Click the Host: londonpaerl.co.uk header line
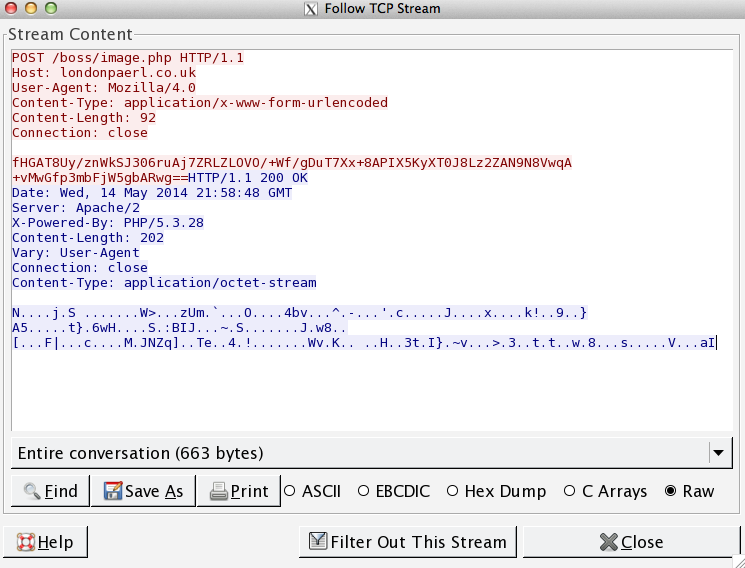 [104, 73]
